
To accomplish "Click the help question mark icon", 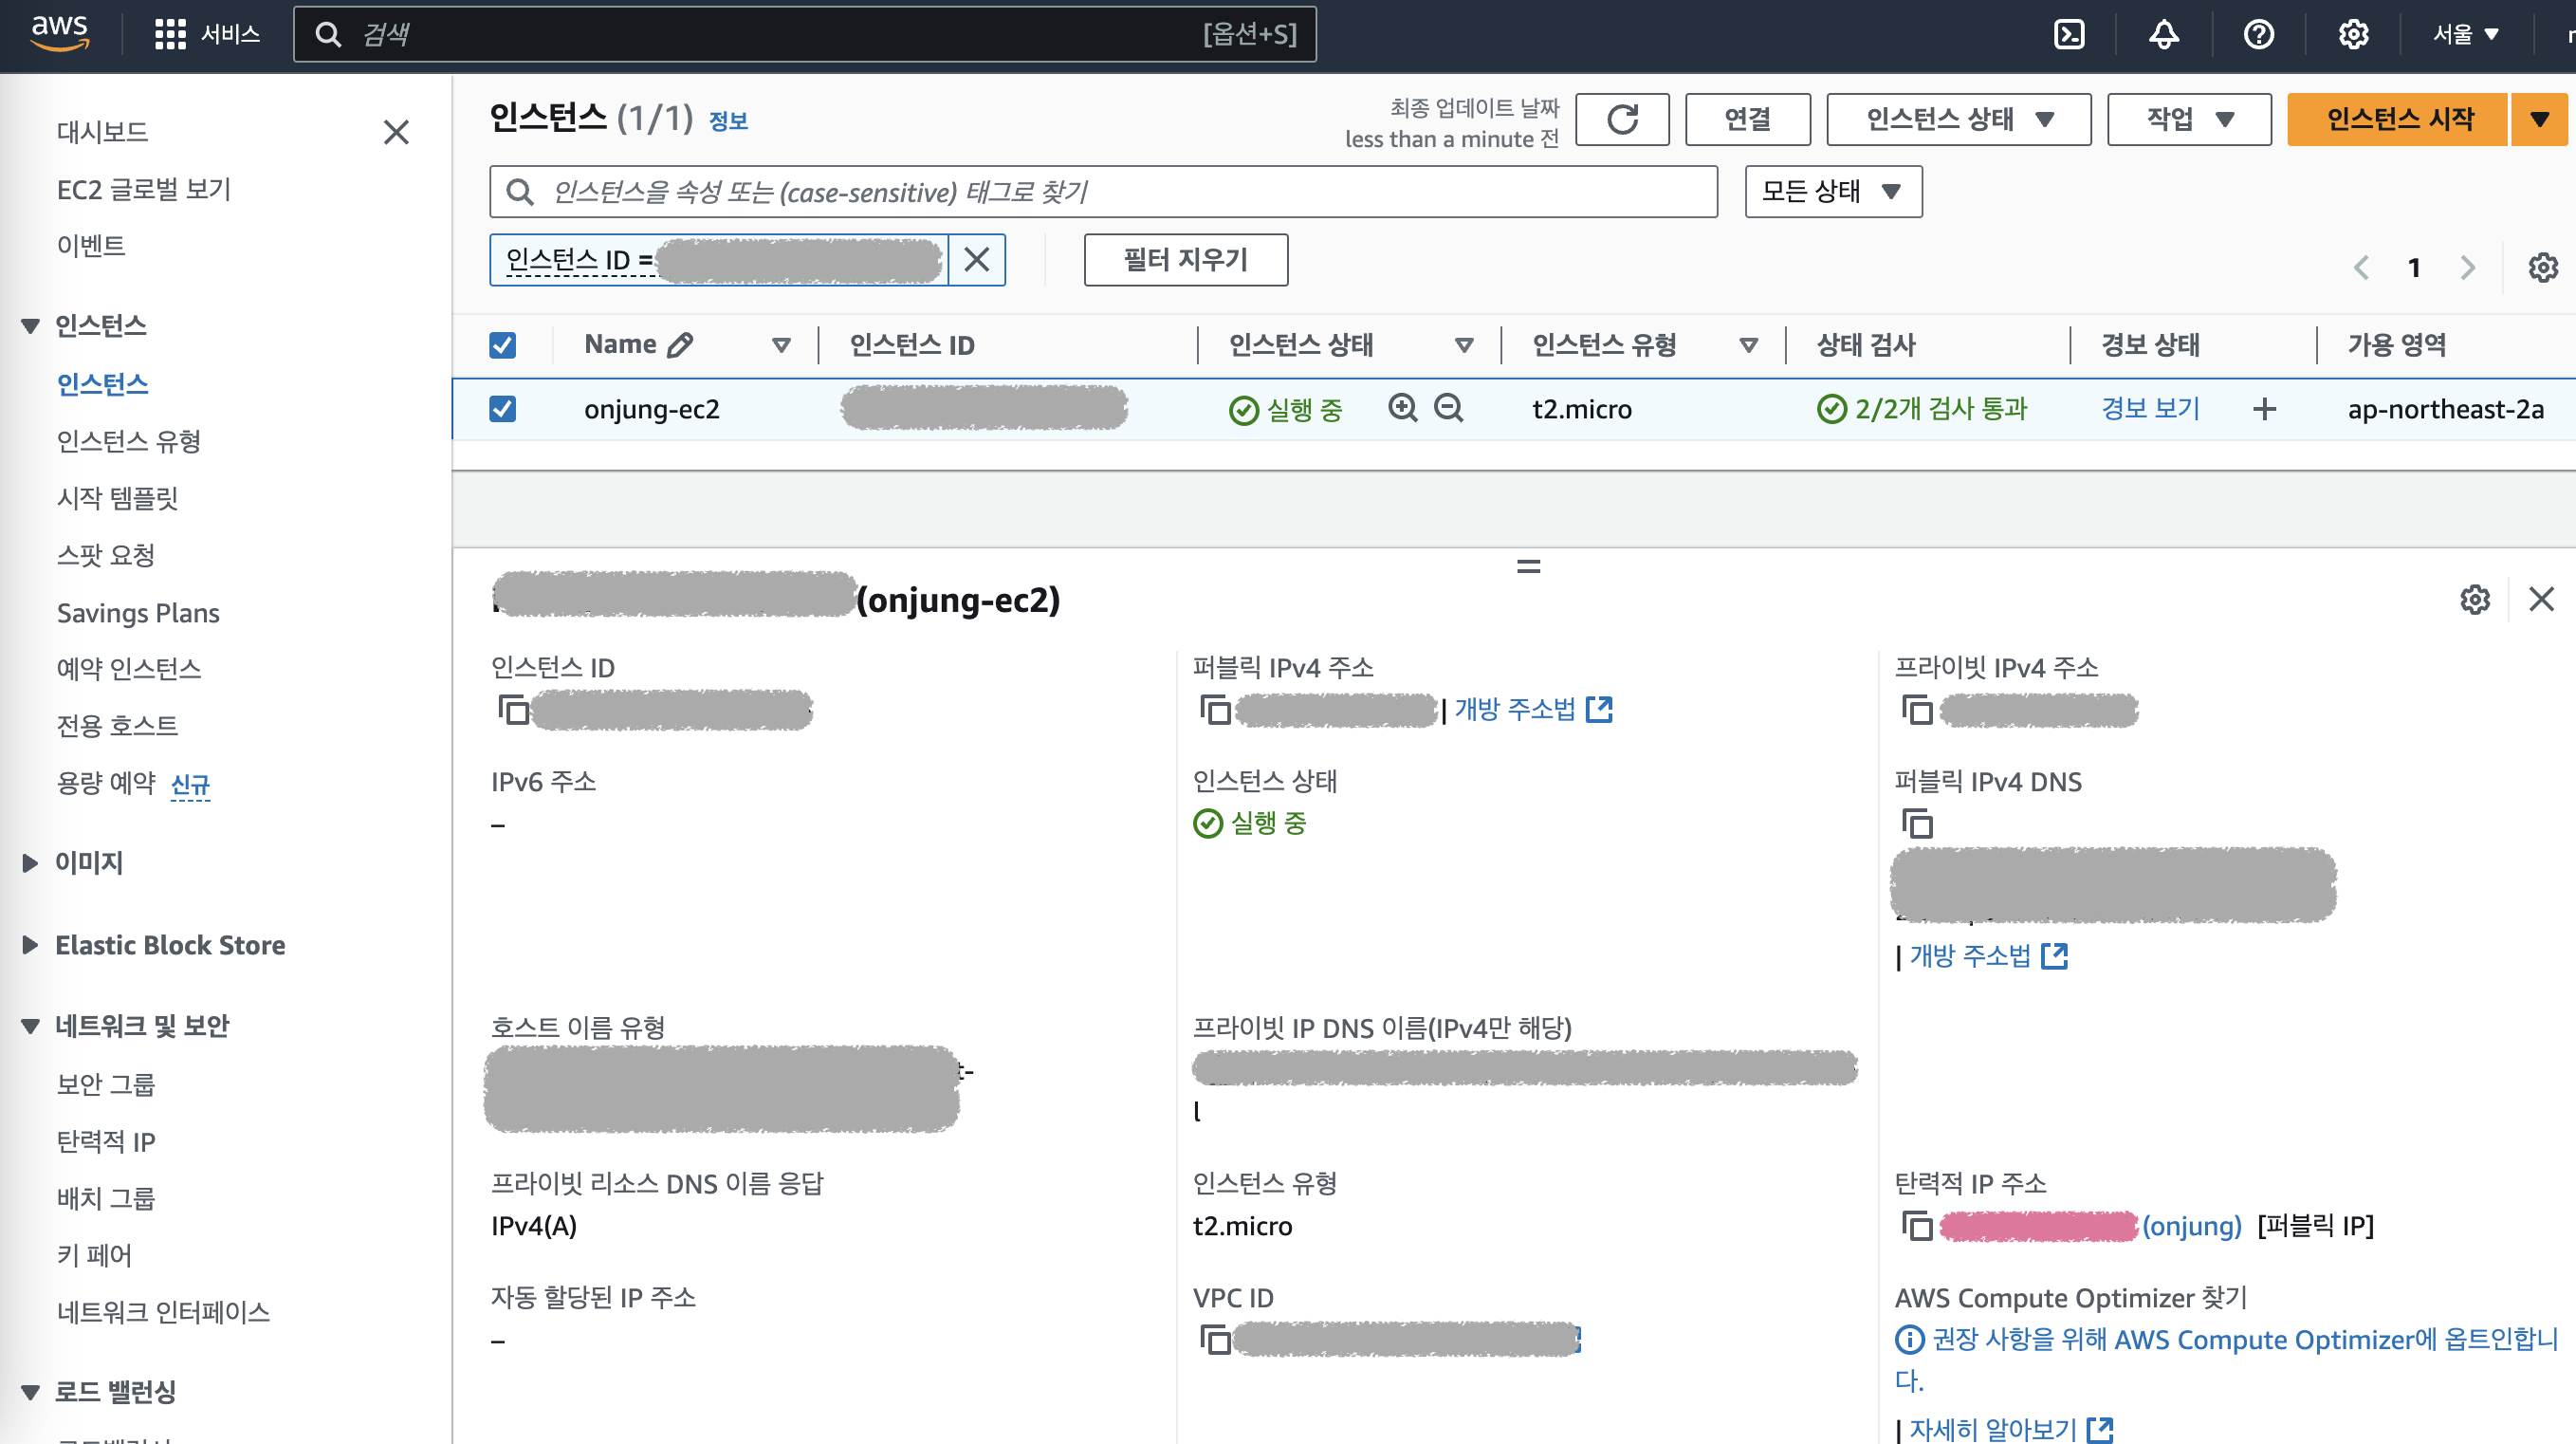I will pos(2258,34).
